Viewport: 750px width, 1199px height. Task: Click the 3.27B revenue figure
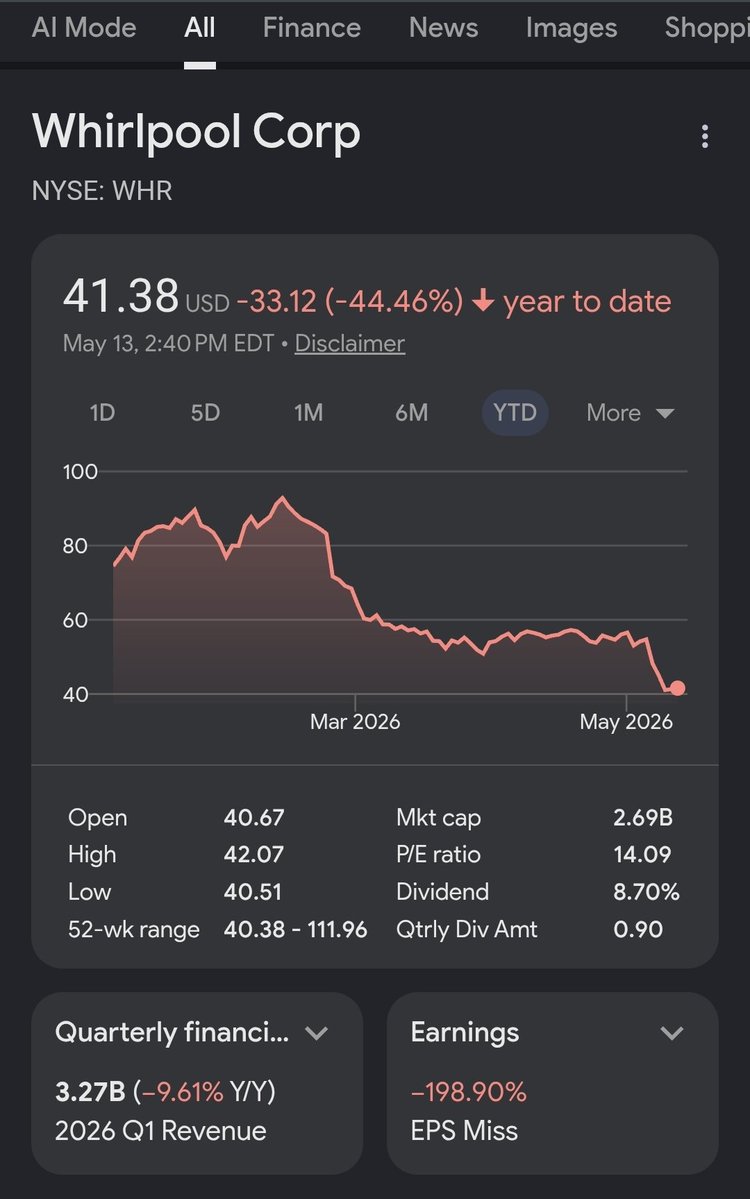pyautogui.click(x=89, y=1091)
